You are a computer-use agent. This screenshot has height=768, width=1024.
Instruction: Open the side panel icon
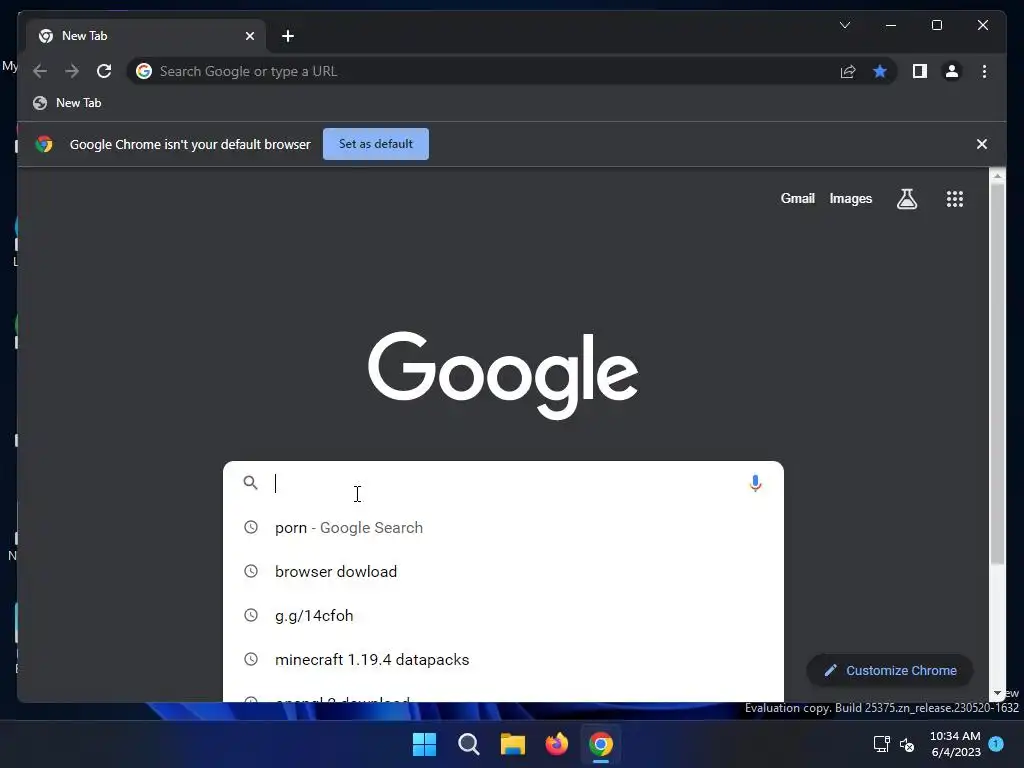pos(920,71)
